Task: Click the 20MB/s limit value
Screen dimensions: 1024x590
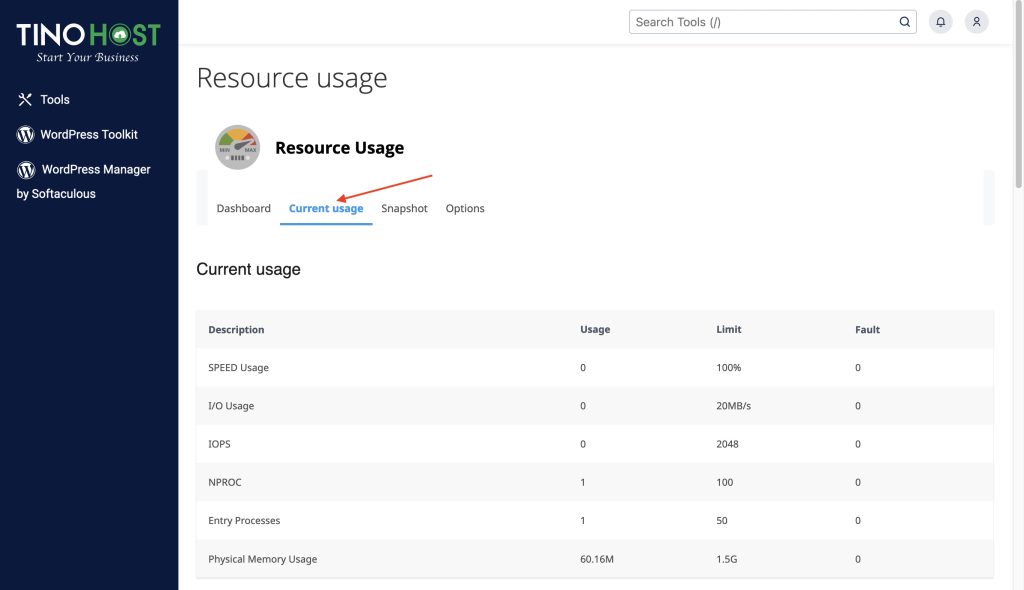Action: point(733,406)
